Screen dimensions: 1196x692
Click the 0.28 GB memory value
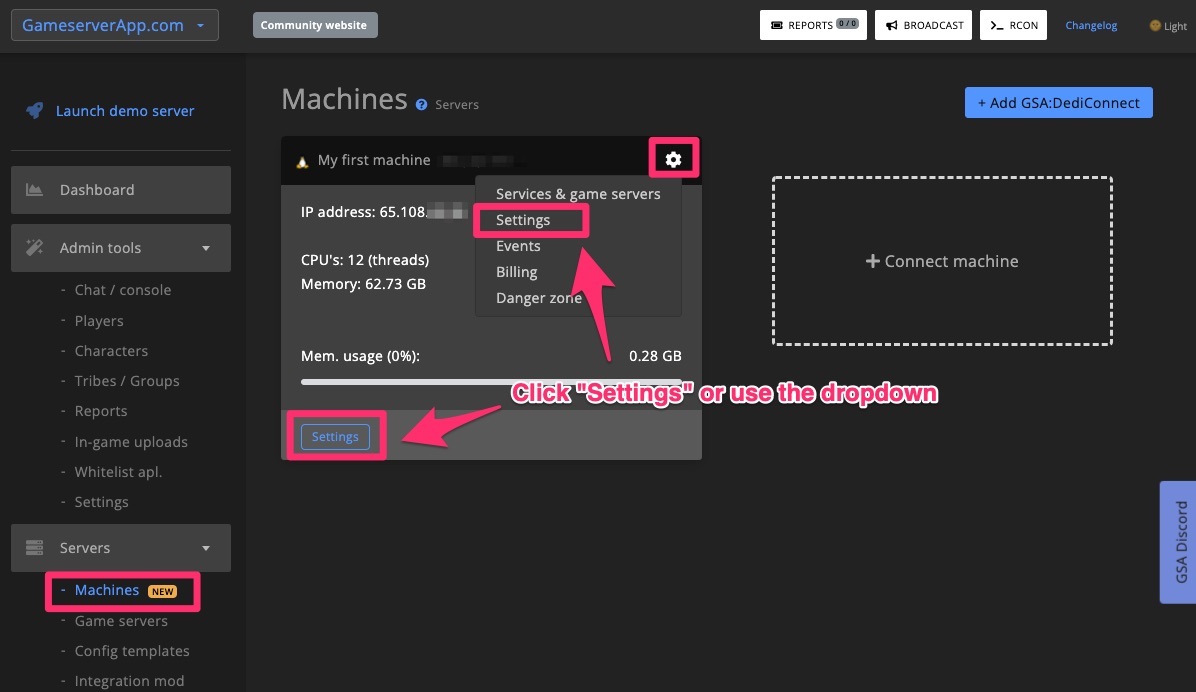(655, 356)
